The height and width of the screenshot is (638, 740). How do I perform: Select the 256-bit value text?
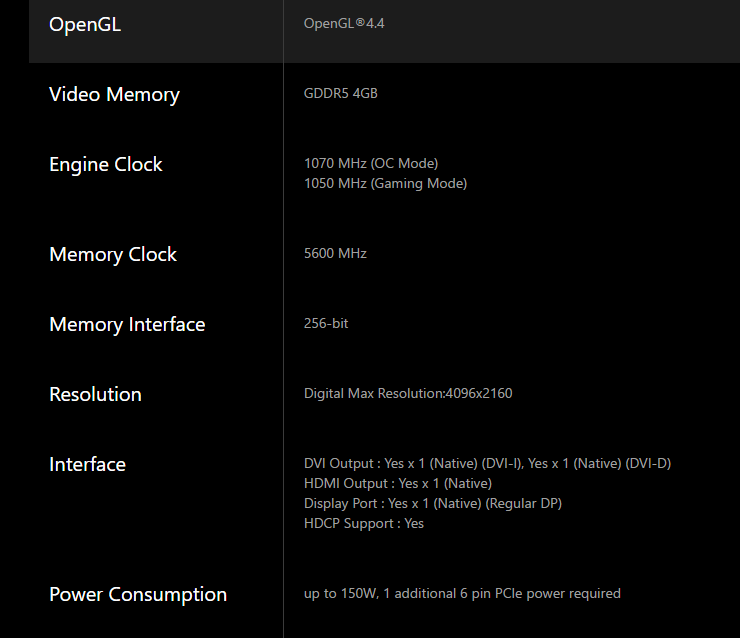click(326, 323)
